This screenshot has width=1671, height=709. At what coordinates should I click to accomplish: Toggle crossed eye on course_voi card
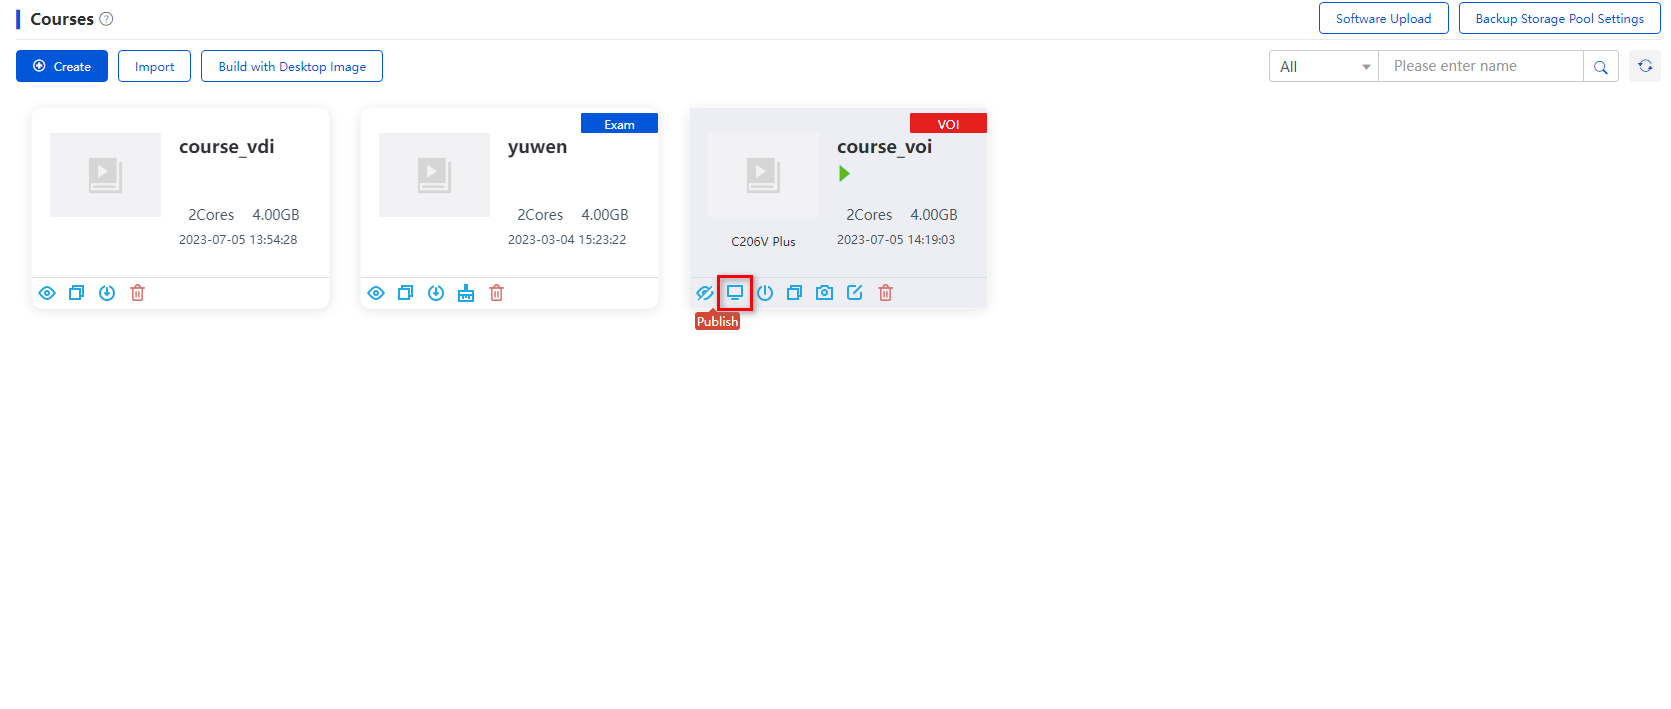(705, 293)
